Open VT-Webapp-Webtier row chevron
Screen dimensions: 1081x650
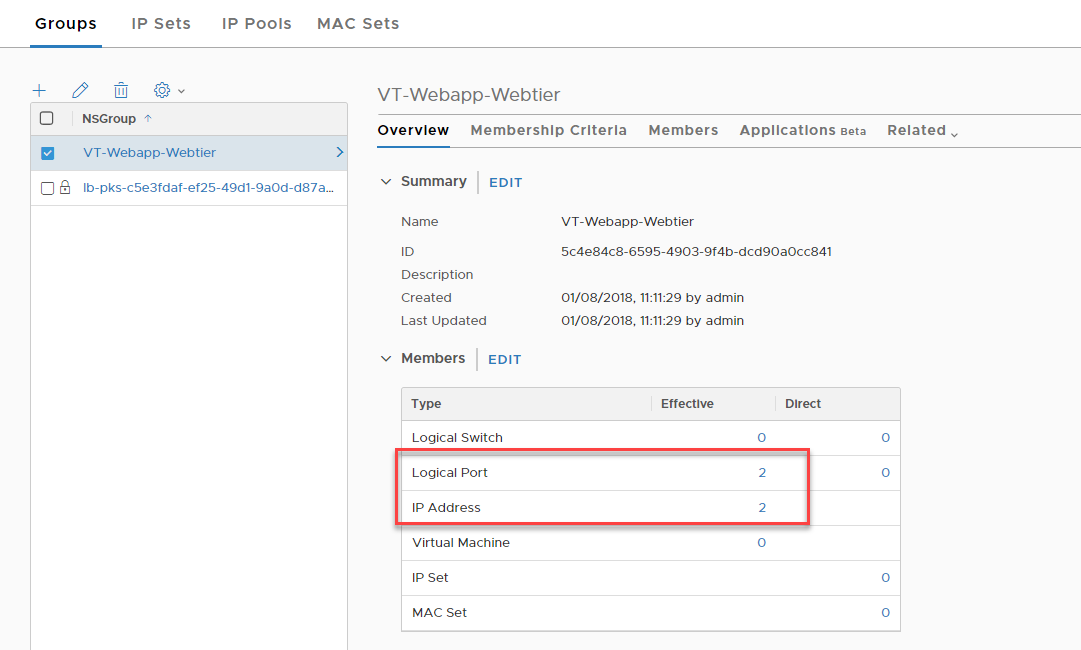(339, 152)
